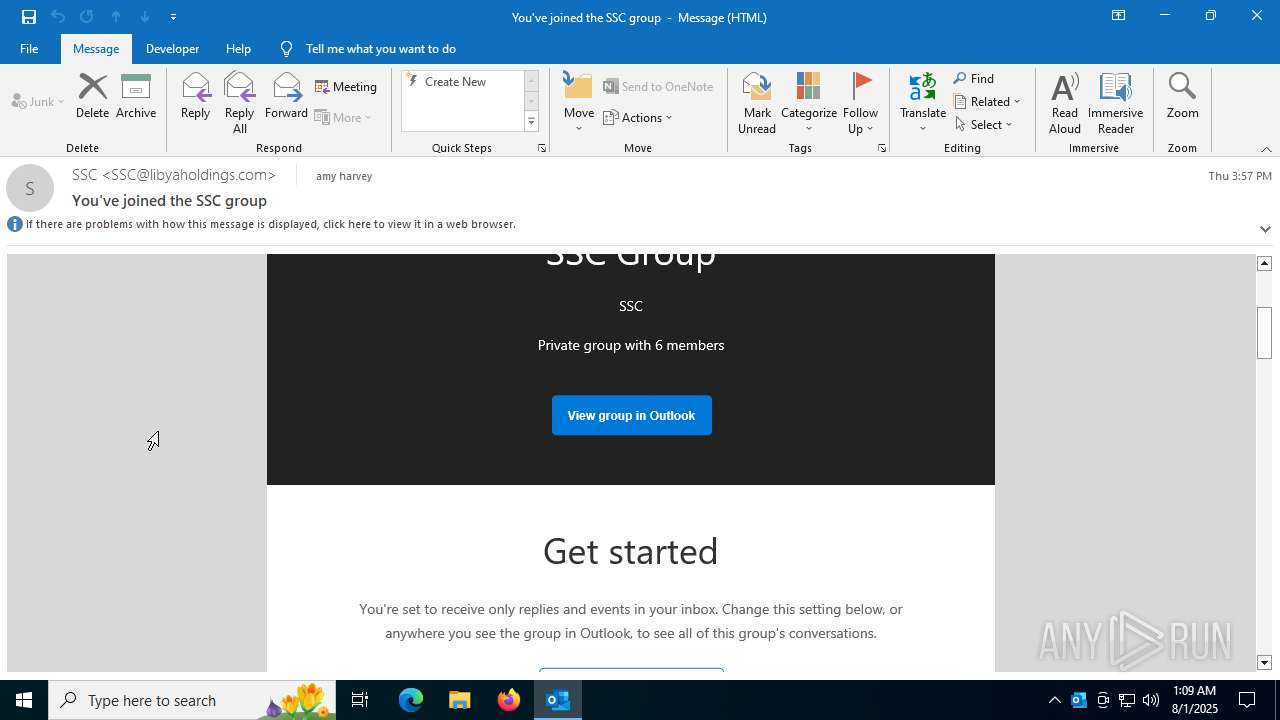Viewport: 1280px width, 720px height.
Task: Reply with a Meeting
Action: 346,87
